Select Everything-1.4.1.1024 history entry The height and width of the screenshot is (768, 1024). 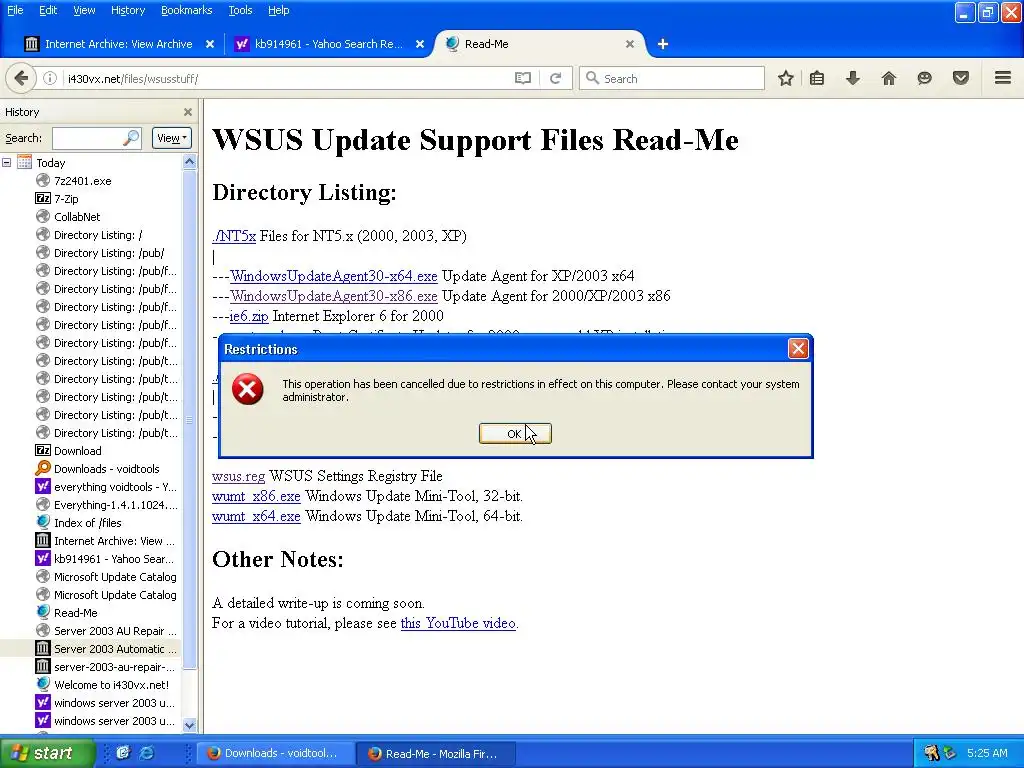coord(116,505)
